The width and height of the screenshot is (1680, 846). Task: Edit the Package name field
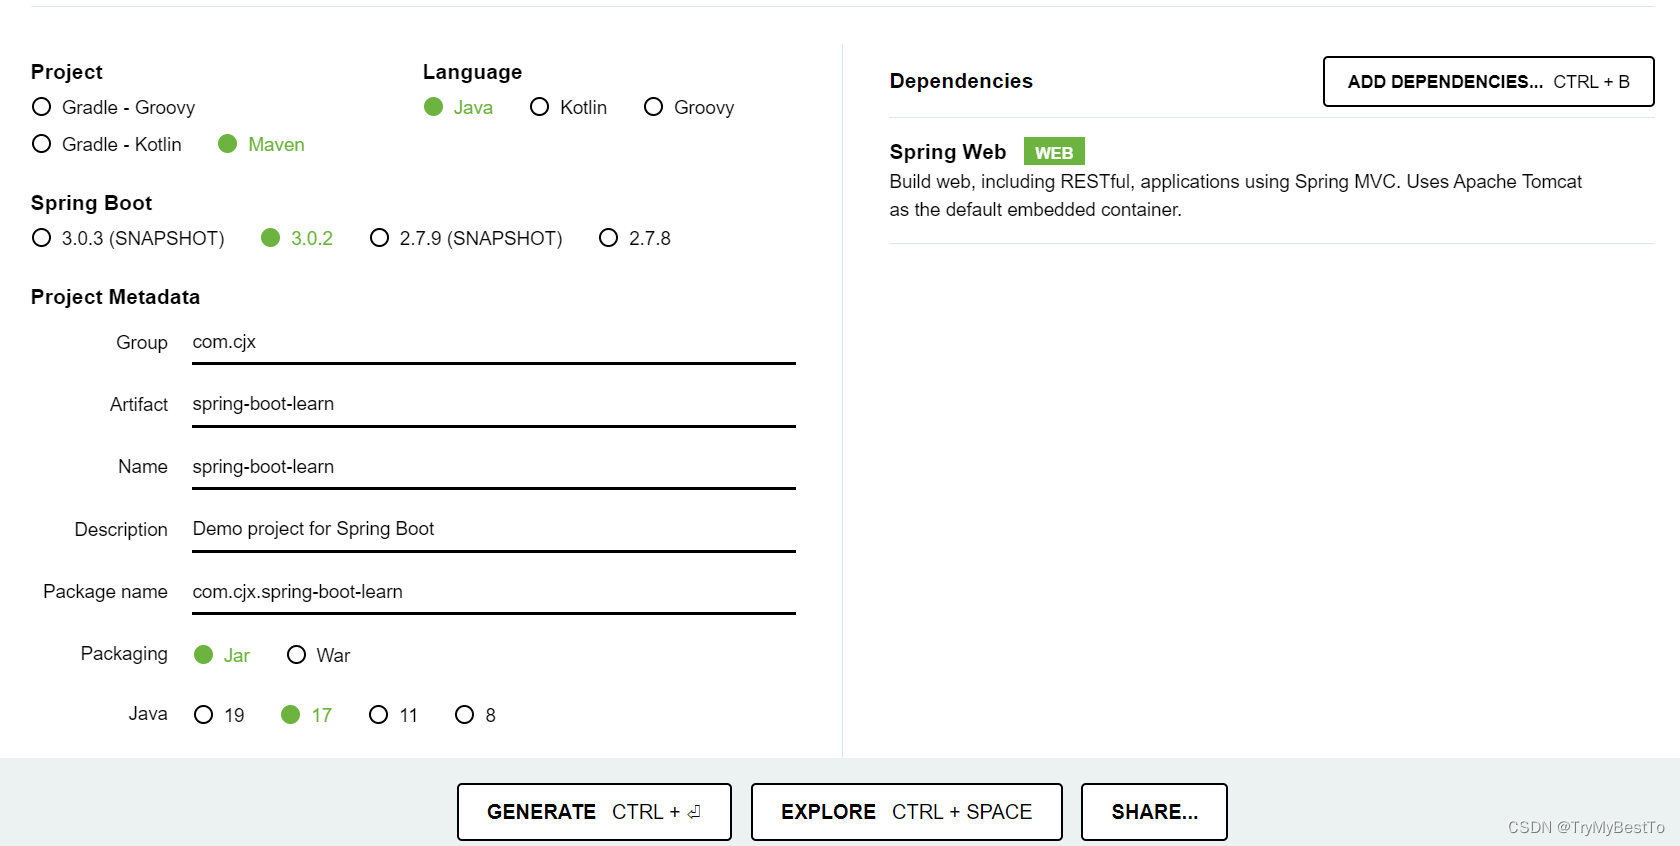tap(494, 593)
